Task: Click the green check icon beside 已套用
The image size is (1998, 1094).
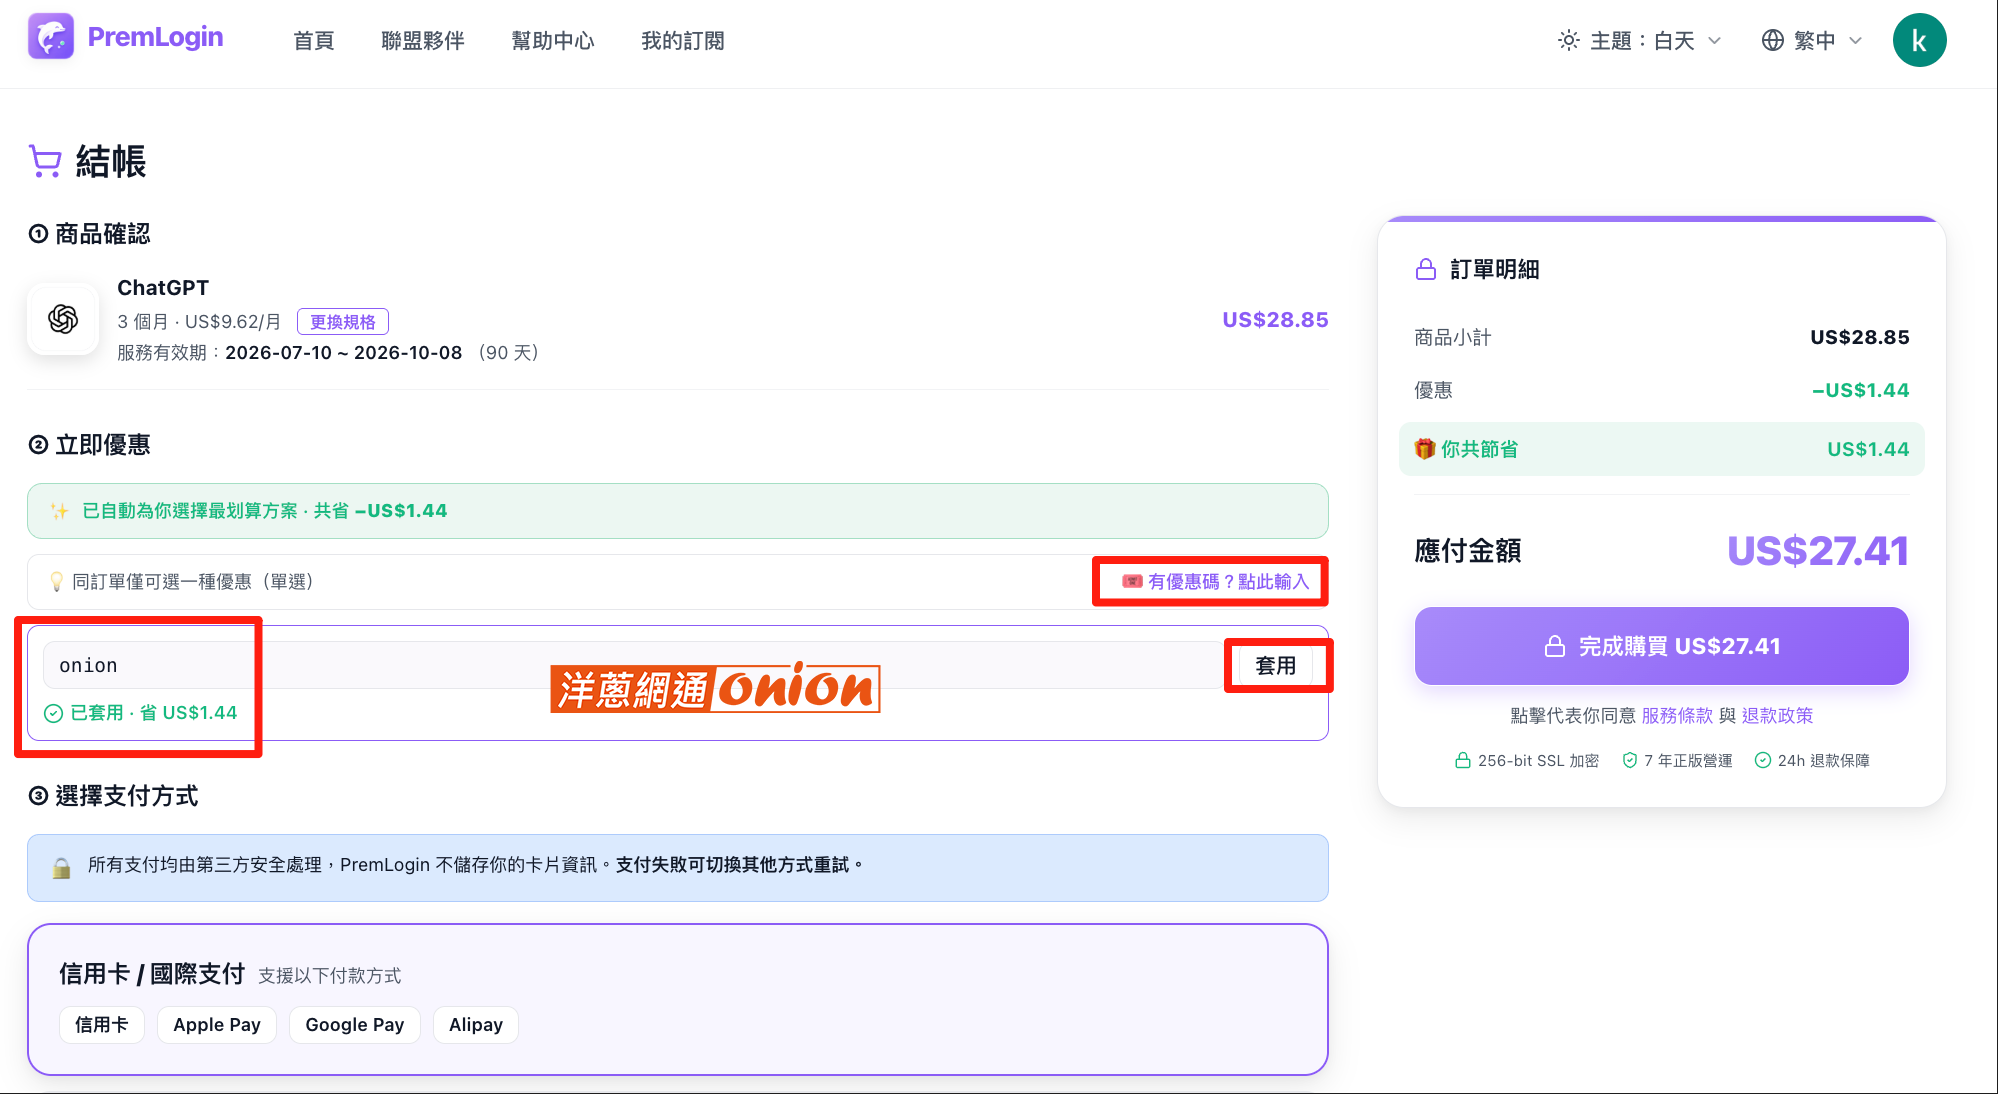Action: [x=53, y=713]
